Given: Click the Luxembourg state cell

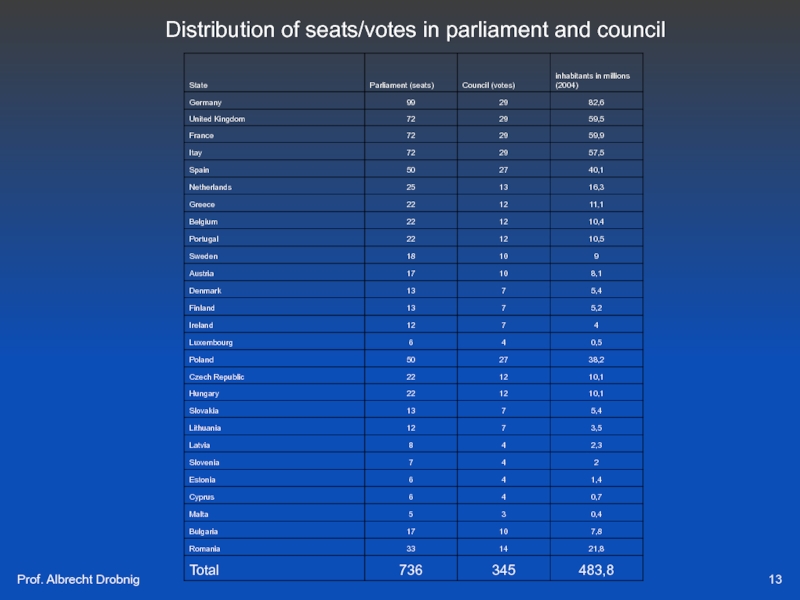Looking at the screenshot, I should click(211, 342).
